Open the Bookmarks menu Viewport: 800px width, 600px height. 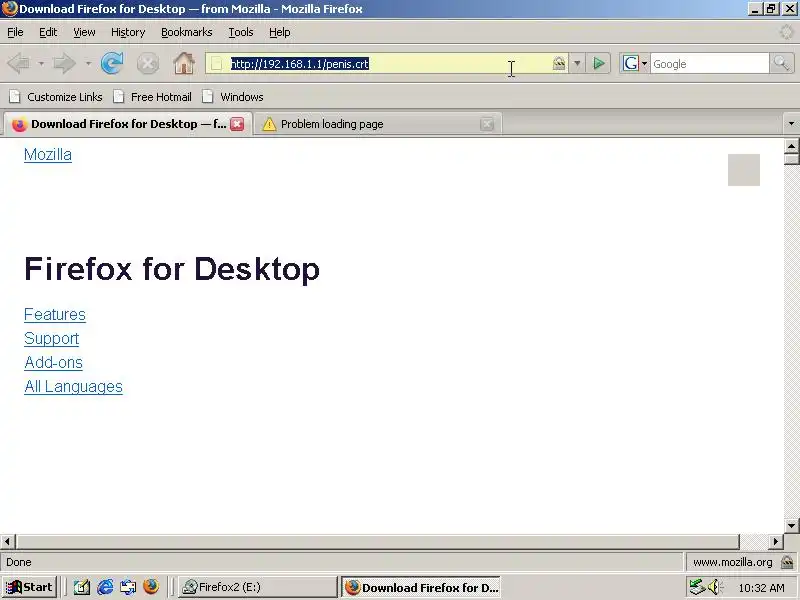[187, 32]
